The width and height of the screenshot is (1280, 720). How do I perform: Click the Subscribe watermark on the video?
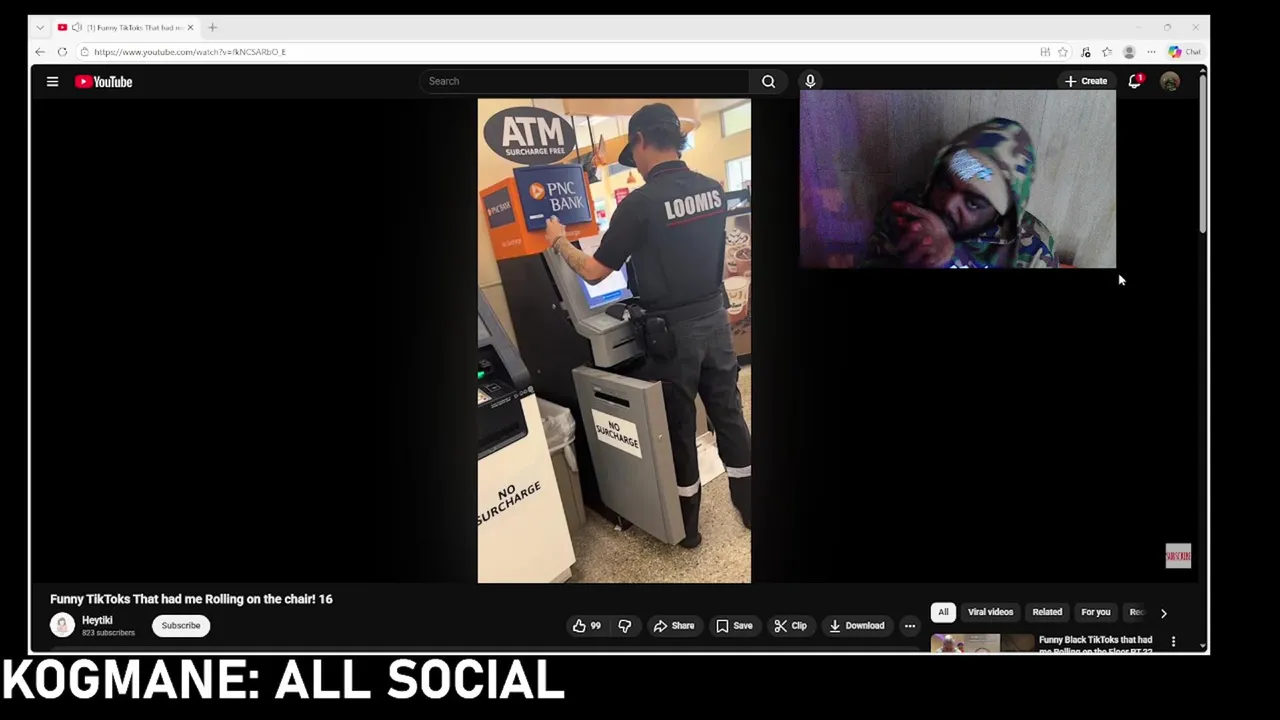1178,556
